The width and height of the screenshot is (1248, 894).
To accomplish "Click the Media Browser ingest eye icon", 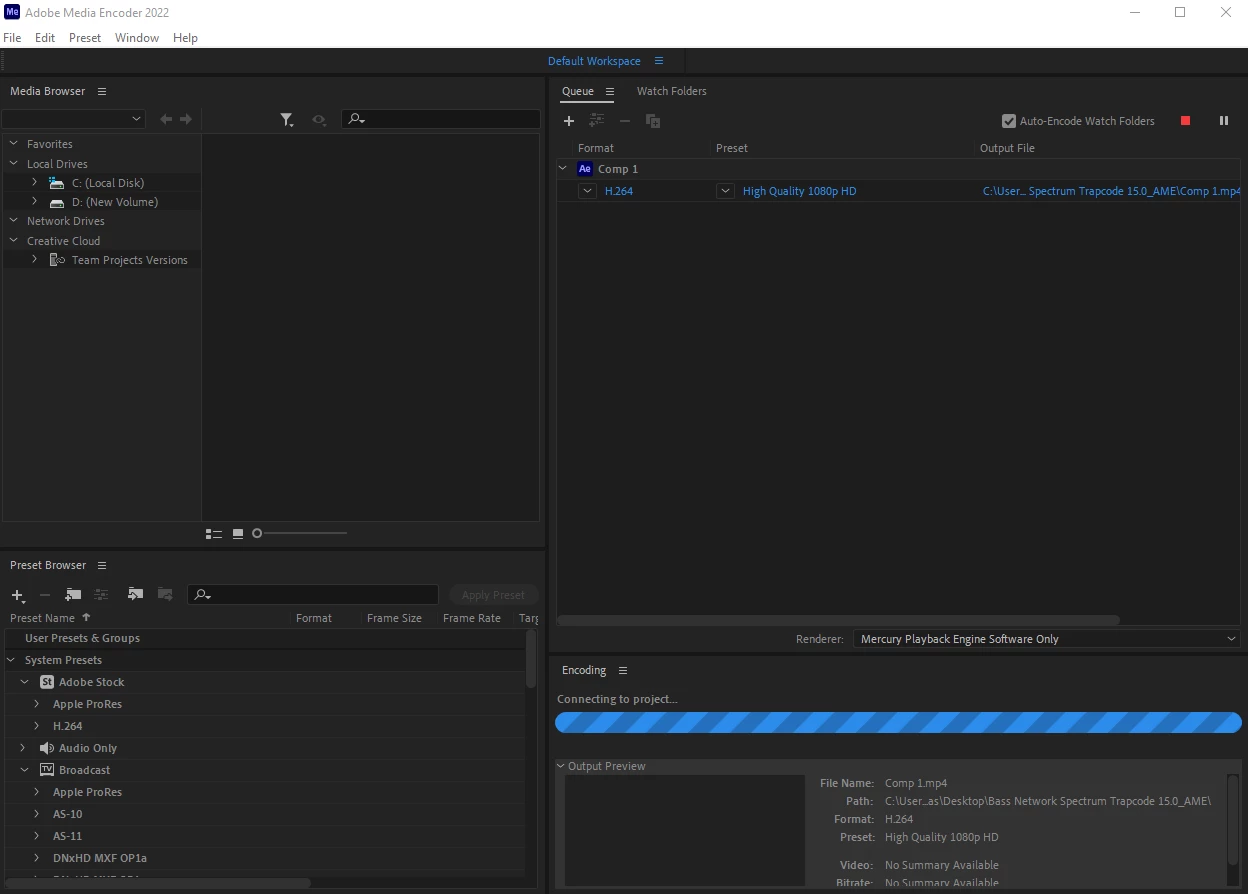I will point(318,120).
